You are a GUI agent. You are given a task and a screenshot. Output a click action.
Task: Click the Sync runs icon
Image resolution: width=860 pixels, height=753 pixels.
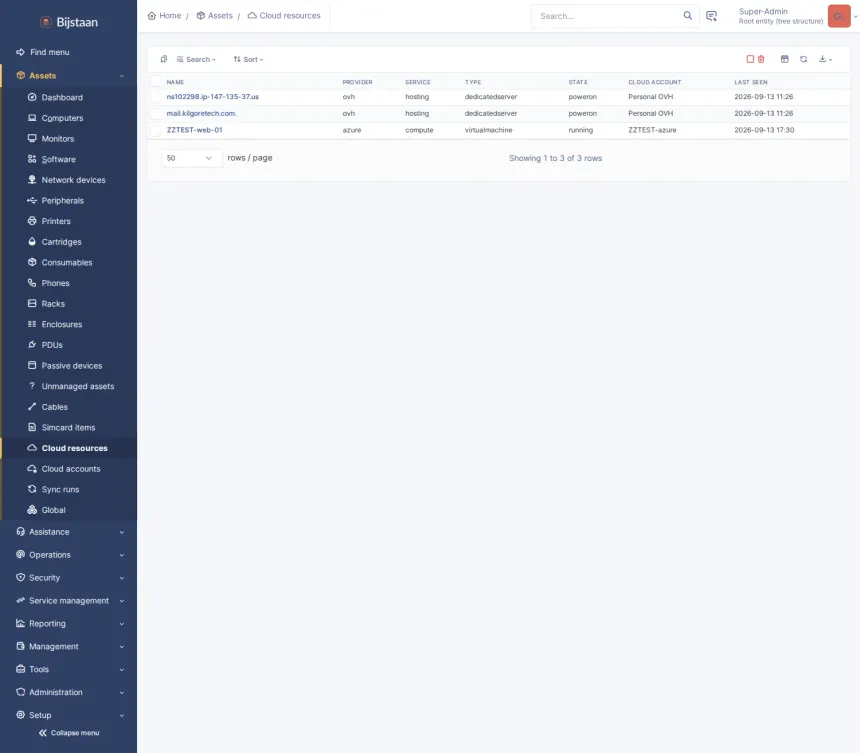click(x=32, y=489)
